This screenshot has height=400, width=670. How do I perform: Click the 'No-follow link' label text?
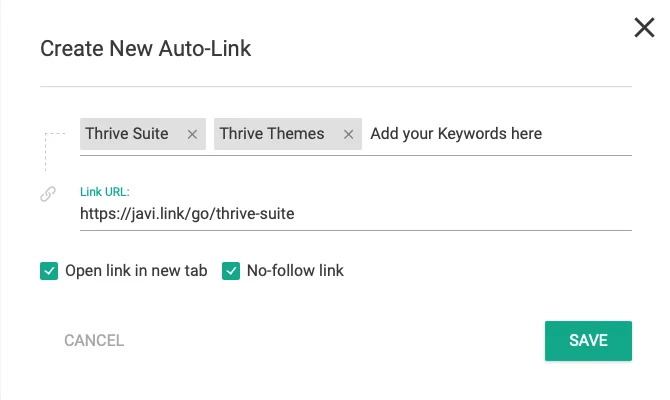295,271
